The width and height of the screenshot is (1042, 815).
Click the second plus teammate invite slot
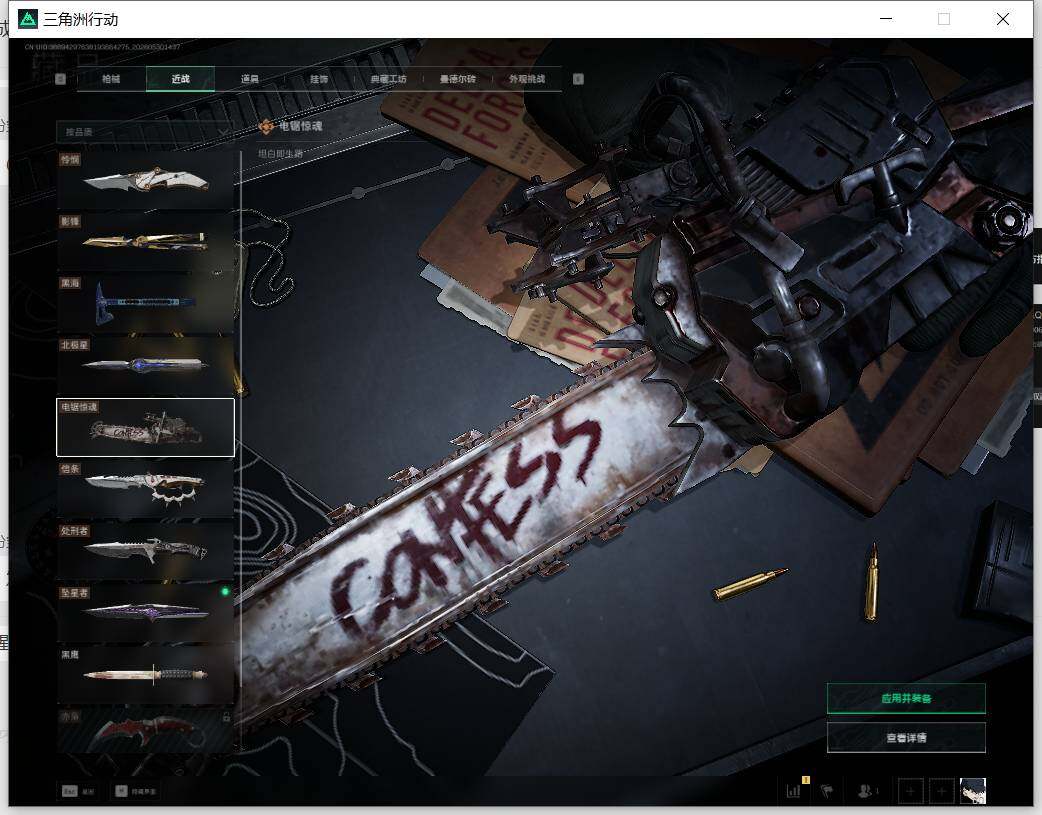(x=941, y=791)
